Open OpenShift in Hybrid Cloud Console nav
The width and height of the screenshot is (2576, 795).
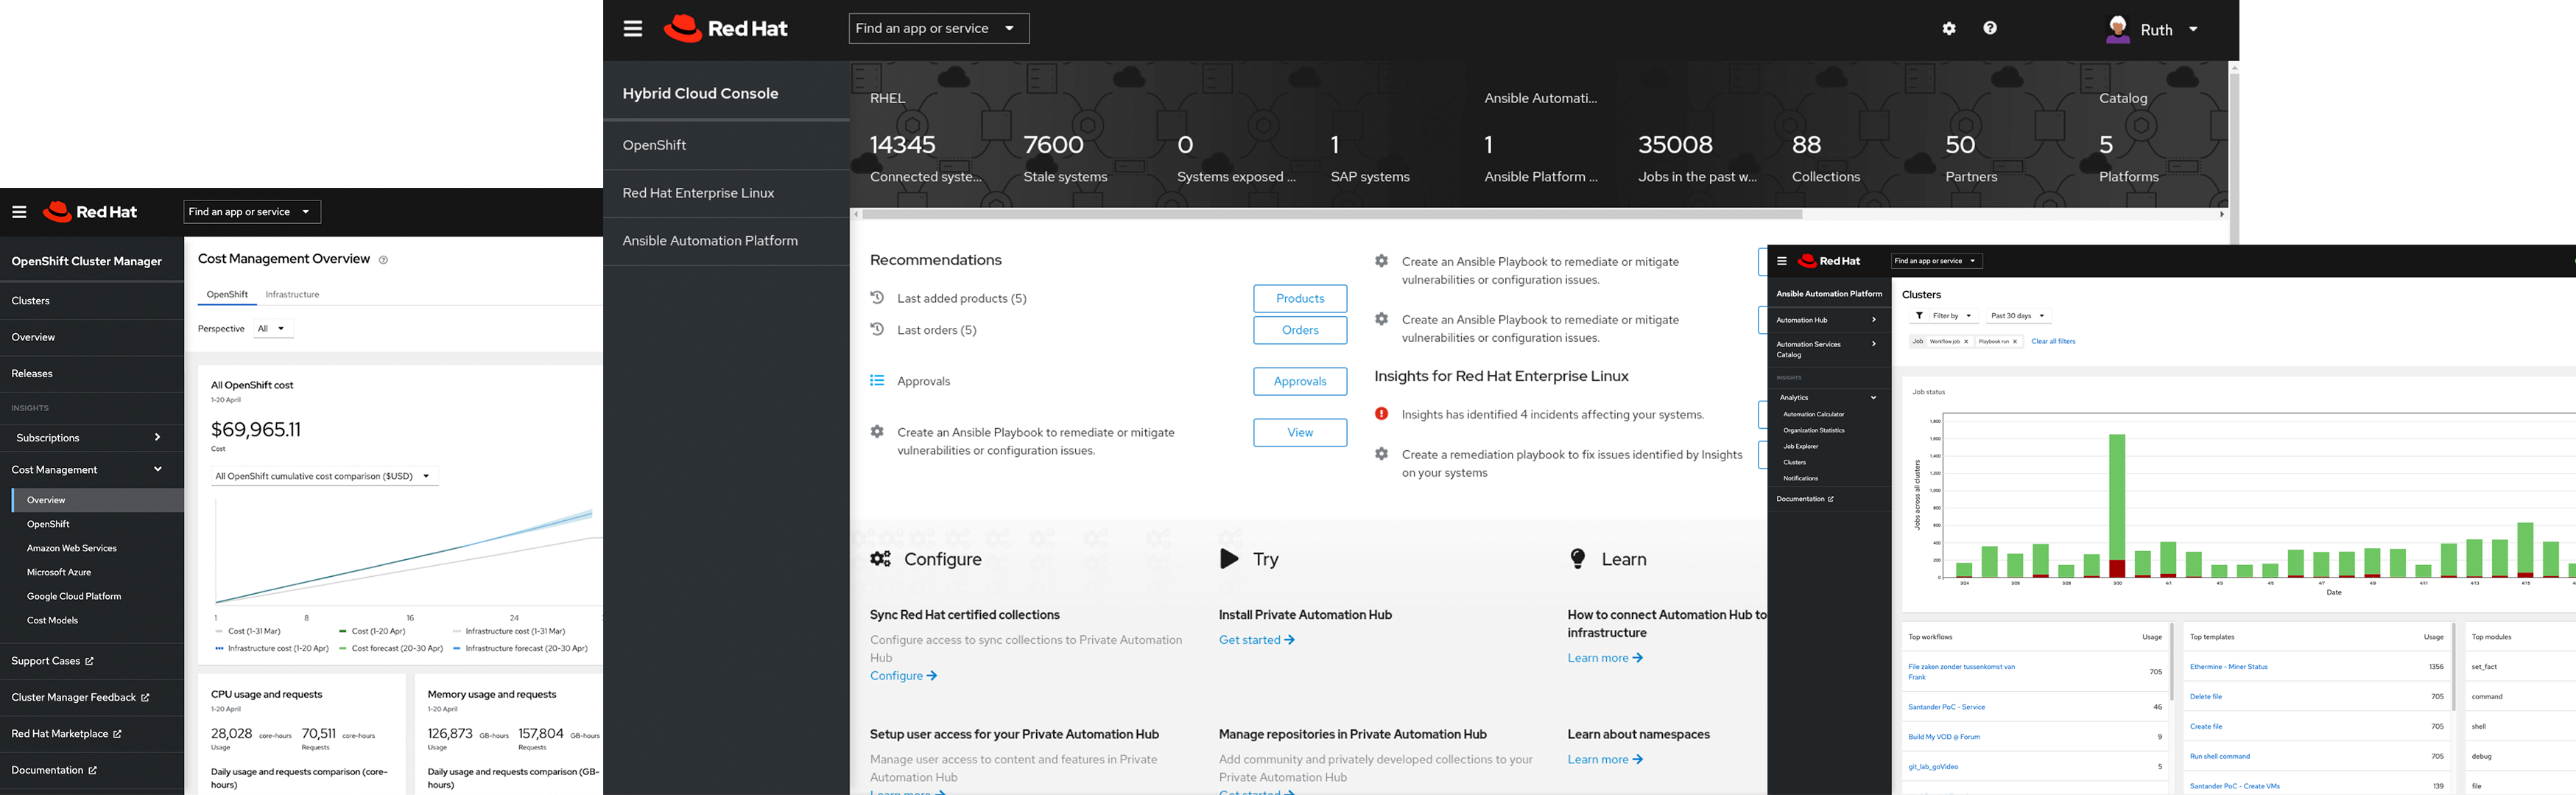(x=726, y=145)
